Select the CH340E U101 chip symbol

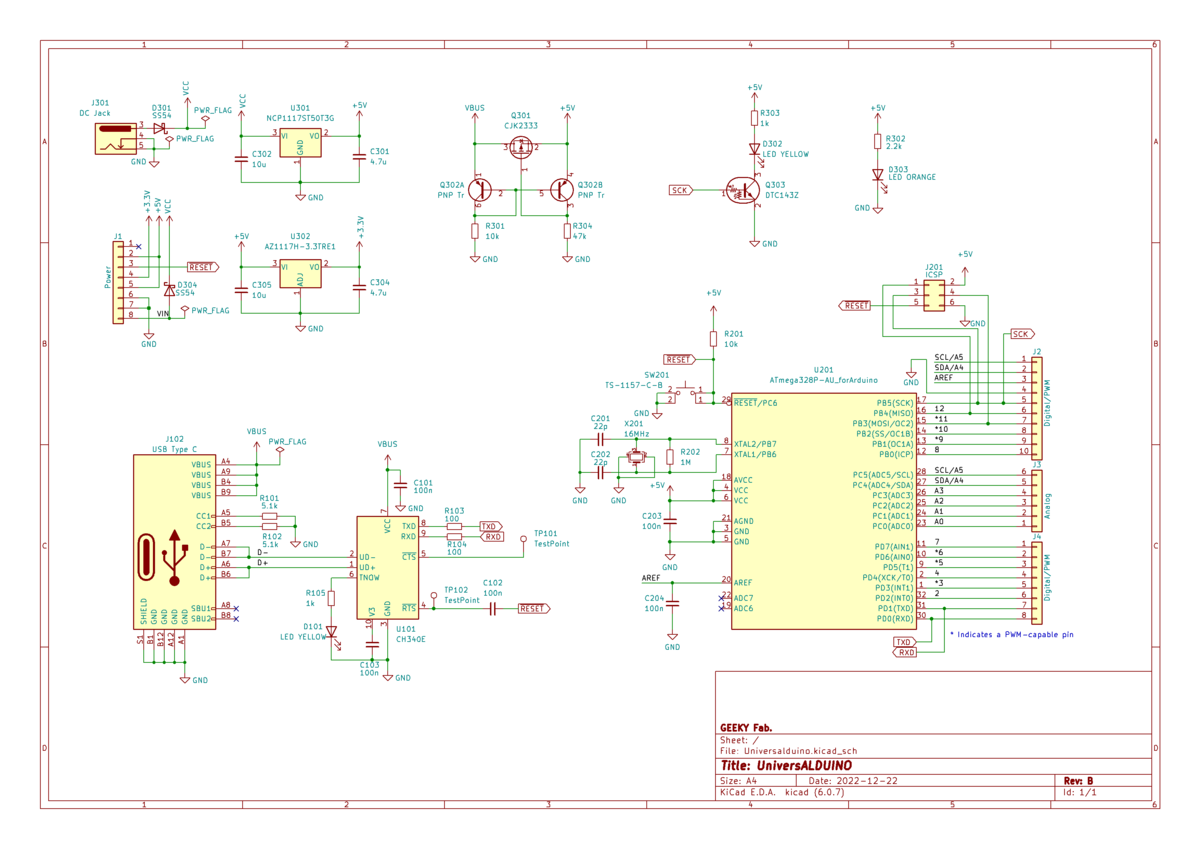[387, 566]
